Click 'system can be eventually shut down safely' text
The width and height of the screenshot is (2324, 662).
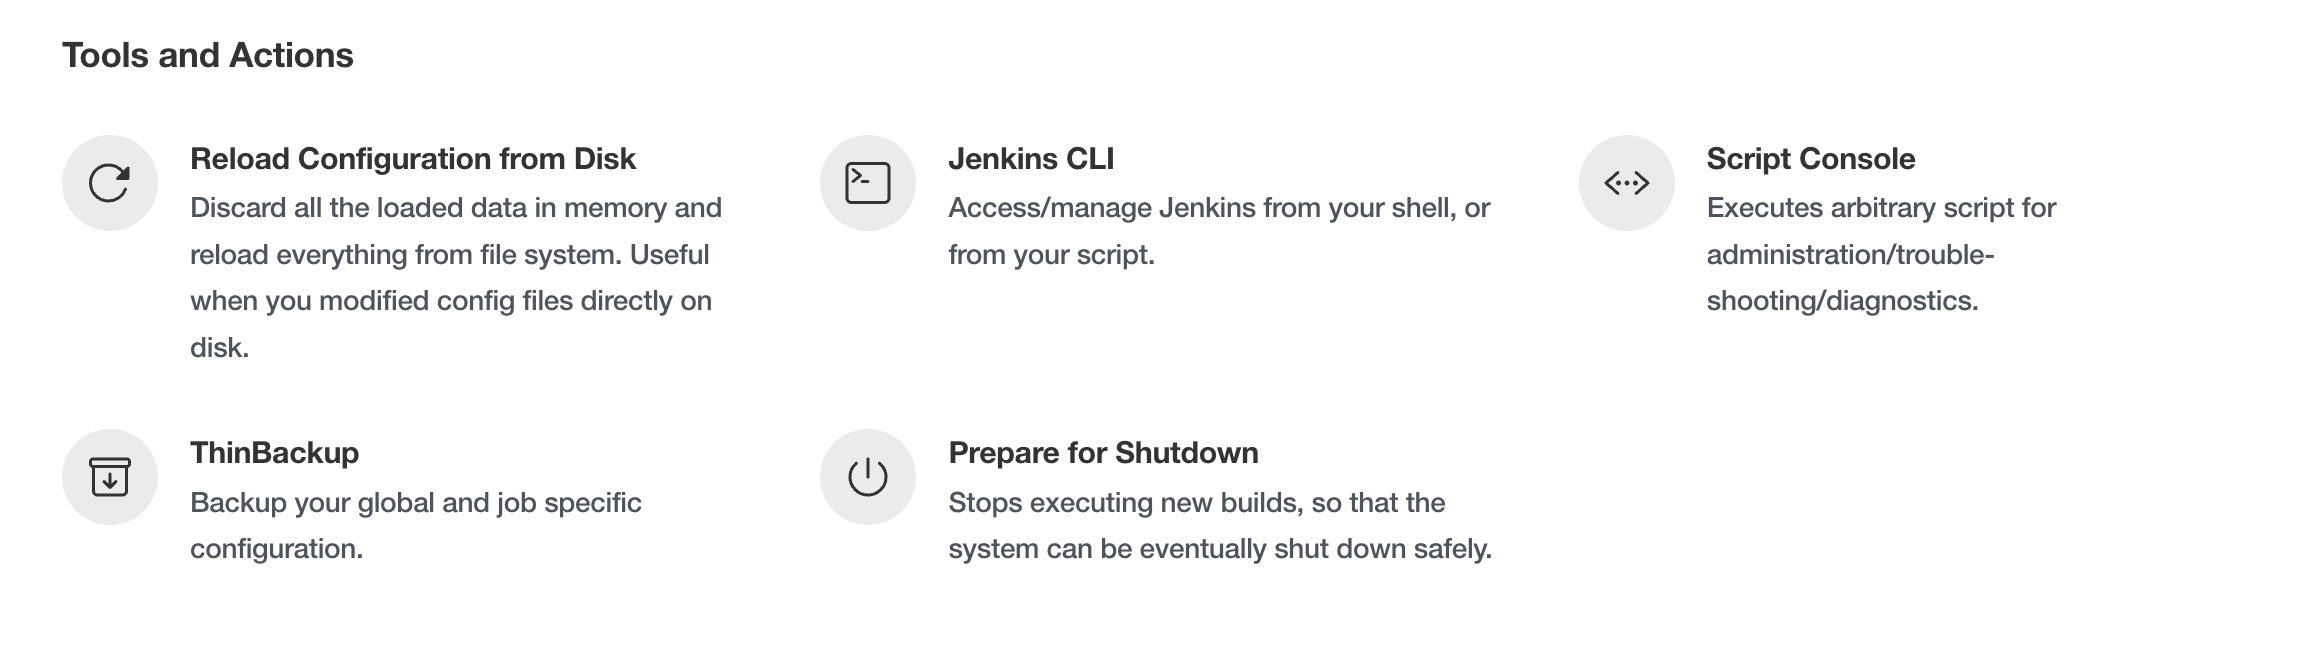(x=1220, y=549)
